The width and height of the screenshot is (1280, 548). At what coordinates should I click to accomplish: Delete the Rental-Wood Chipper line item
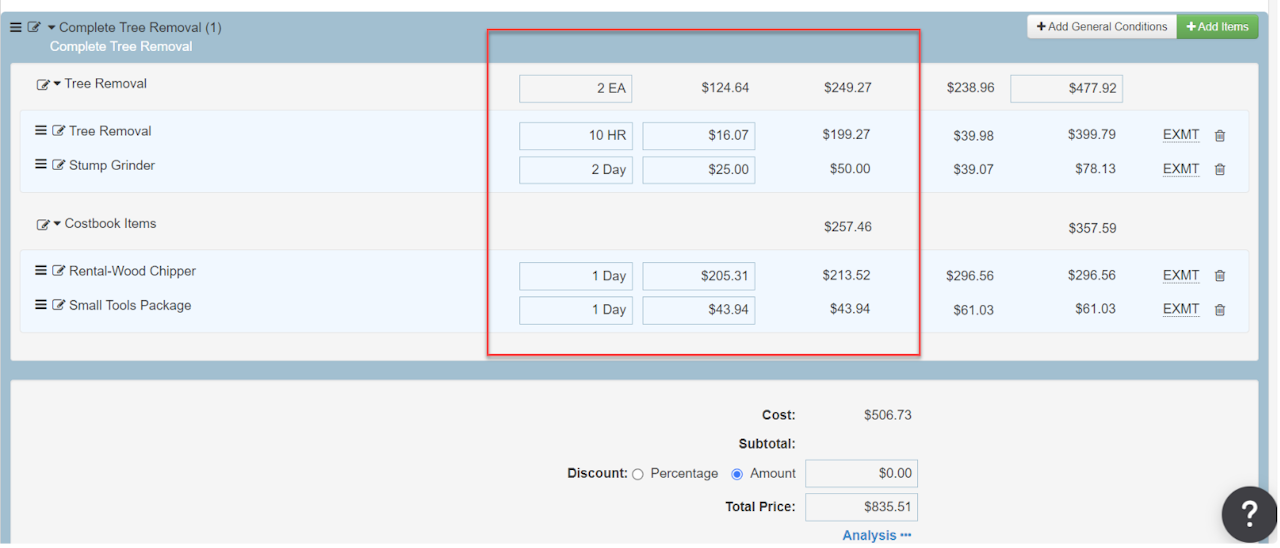(1220, 276)
